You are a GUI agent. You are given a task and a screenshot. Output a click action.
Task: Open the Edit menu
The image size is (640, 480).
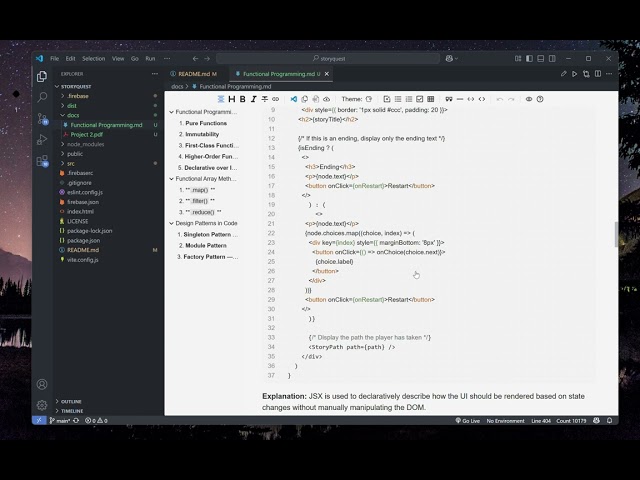[x=71, y=59]
